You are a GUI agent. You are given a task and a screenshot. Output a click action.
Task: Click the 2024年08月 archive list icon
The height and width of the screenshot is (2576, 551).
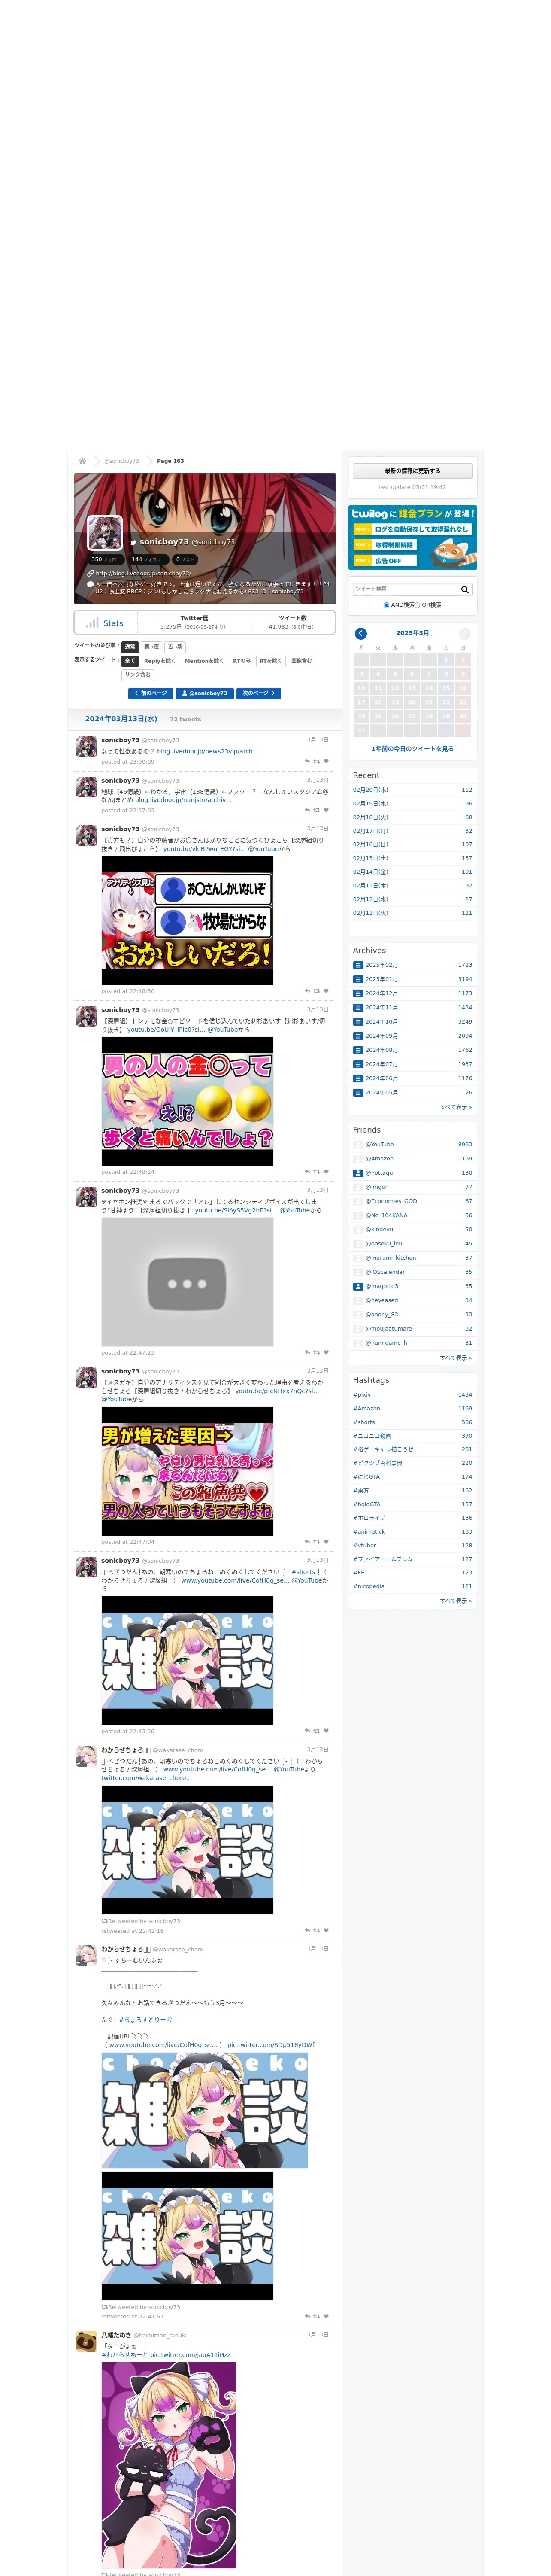pyautogui.click(x=358, y=1050)
